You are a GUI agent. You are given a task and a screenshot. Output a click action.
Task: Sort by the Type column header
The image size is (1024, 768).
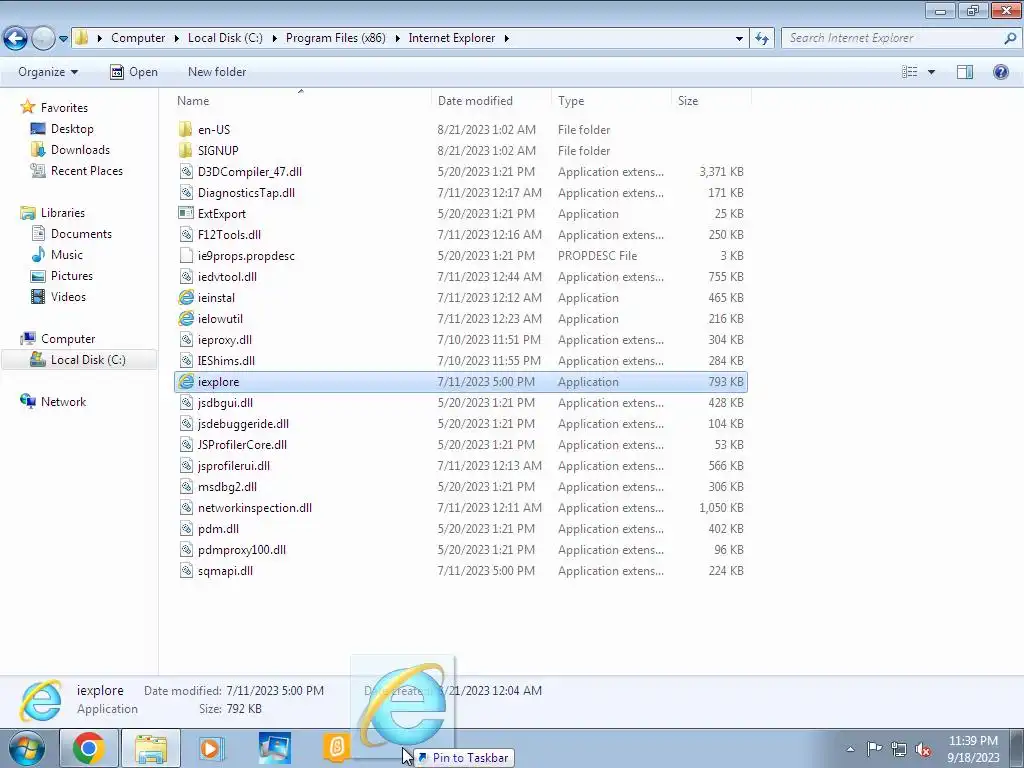click(x=571, y=101)
